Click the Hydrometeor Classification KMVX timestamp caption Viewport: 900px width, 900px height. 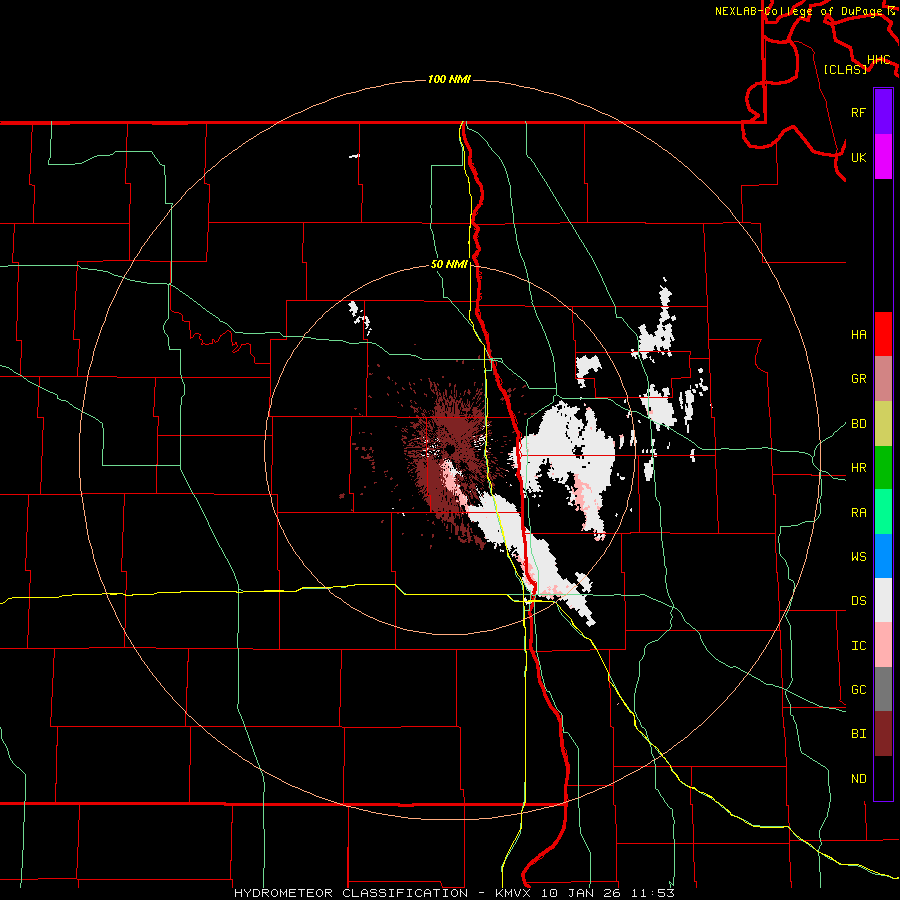click(x=454, y=893)
